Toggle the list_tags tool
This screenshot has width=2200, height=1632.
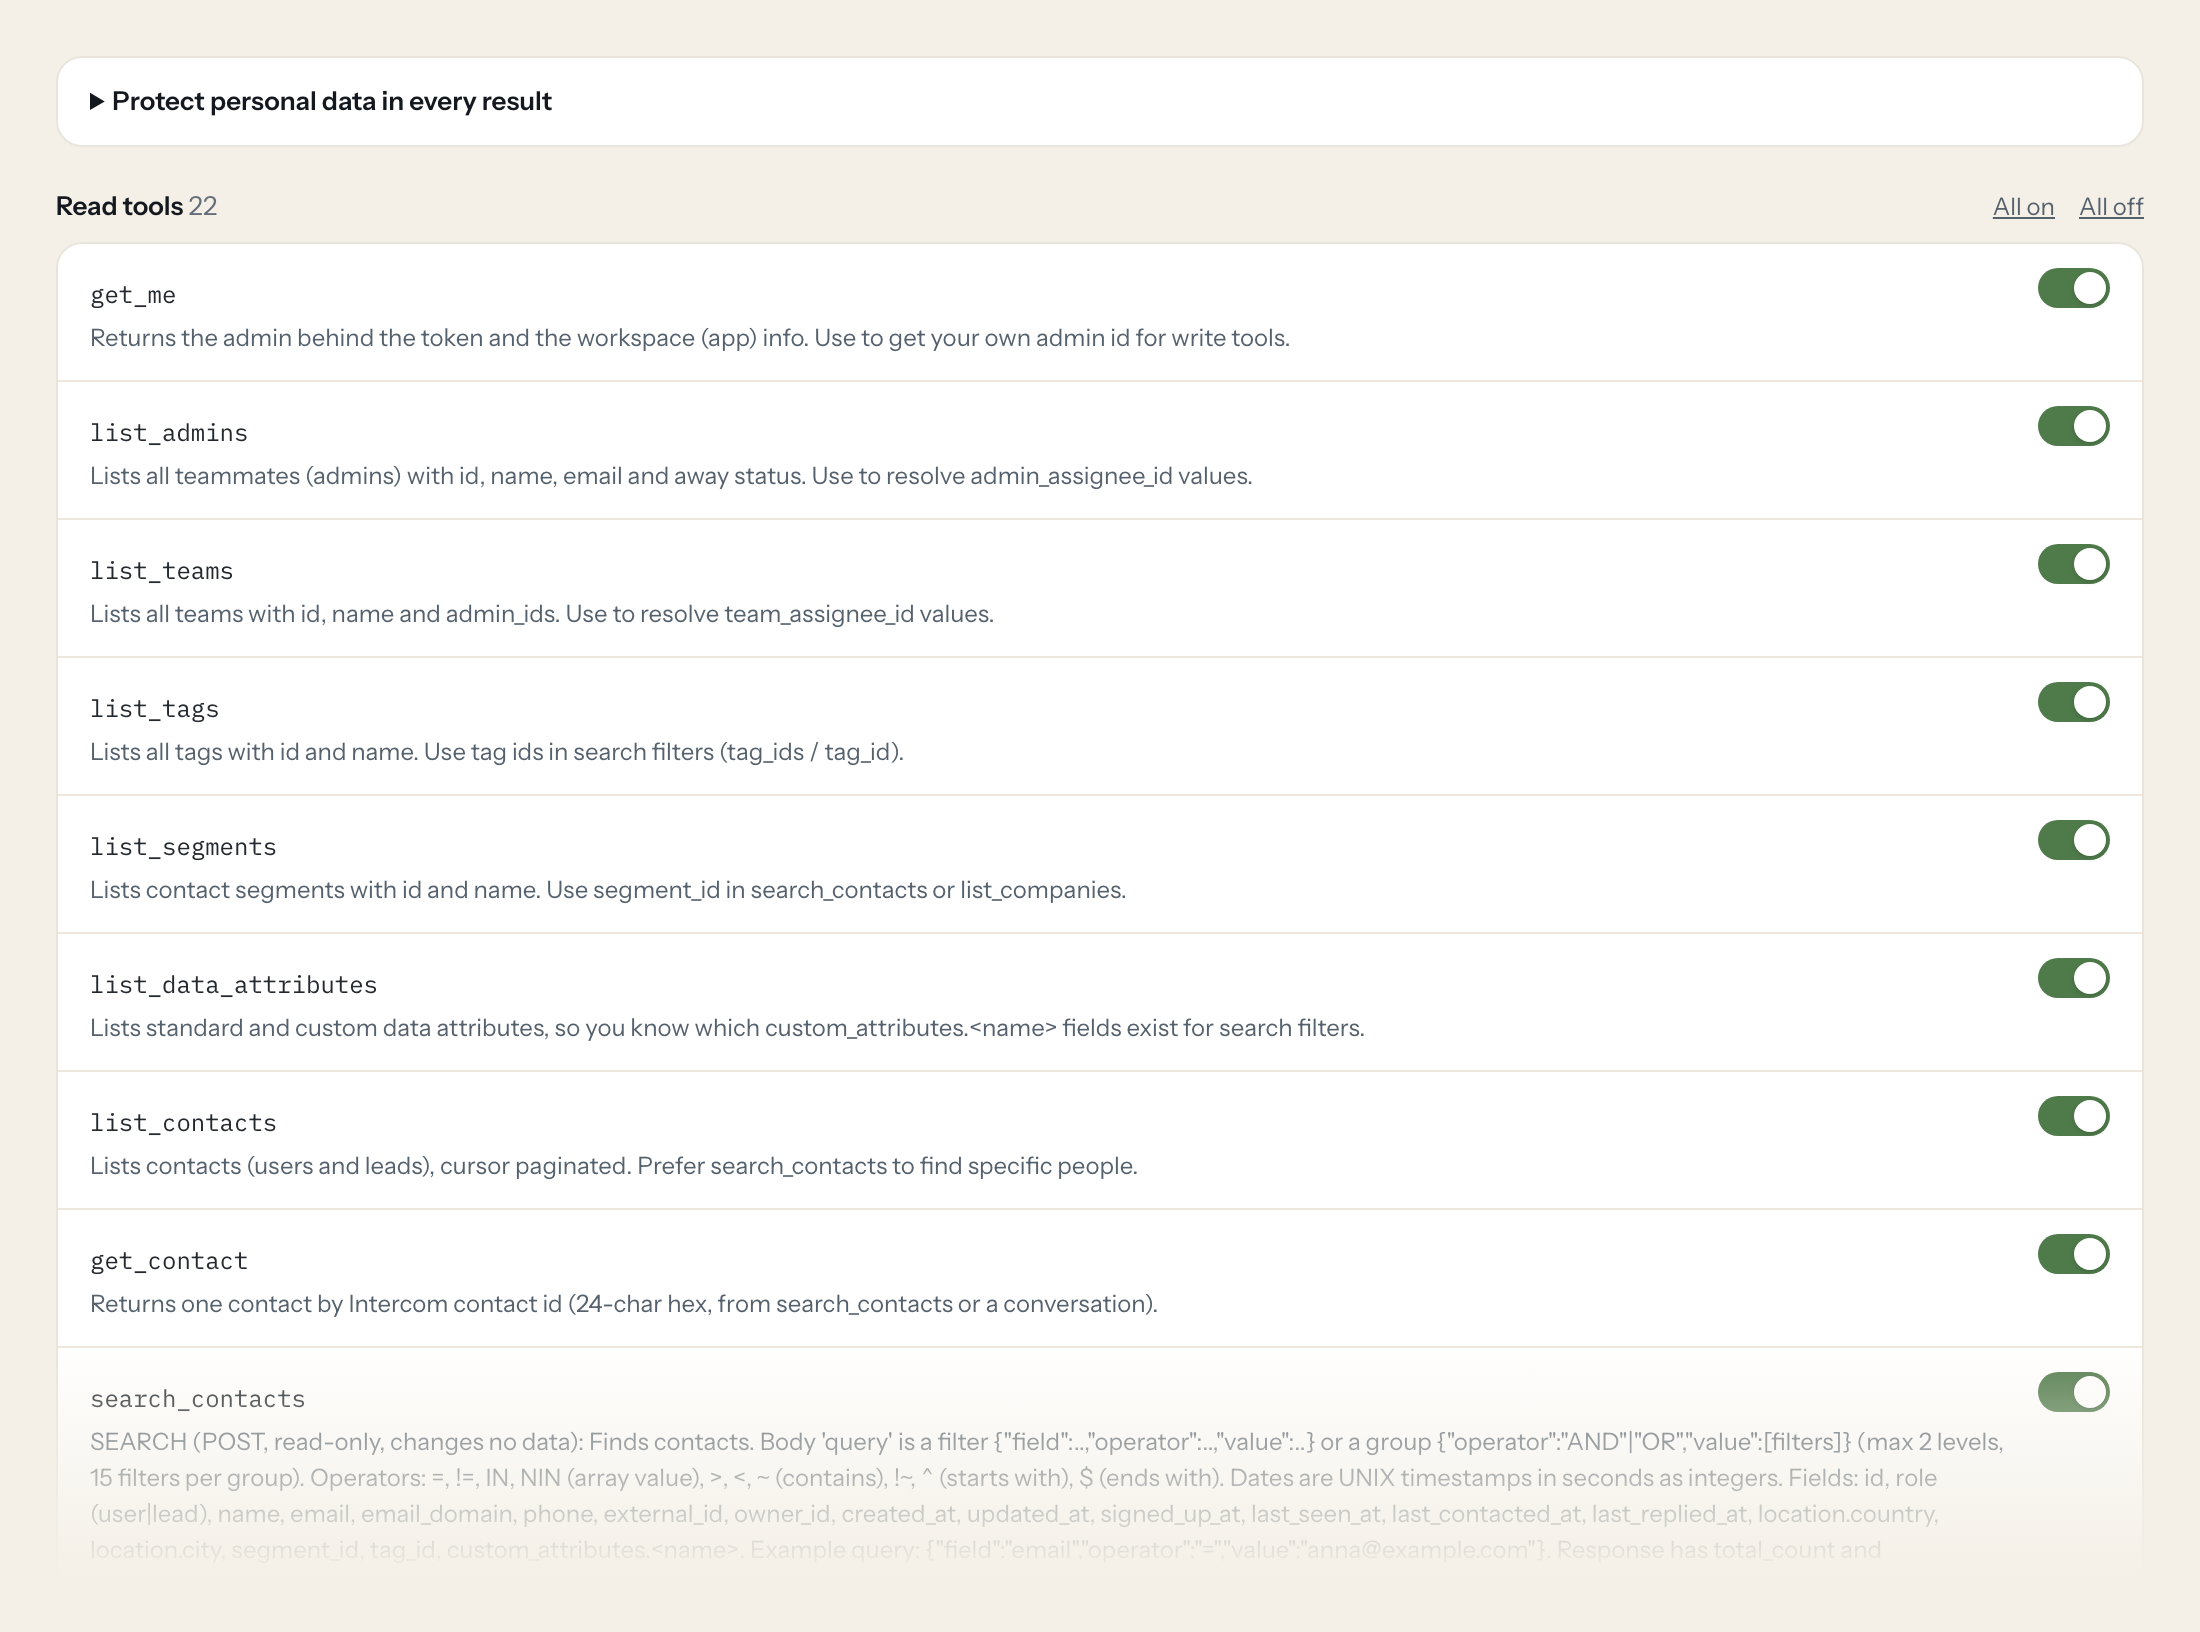[x=2073, y=702]
